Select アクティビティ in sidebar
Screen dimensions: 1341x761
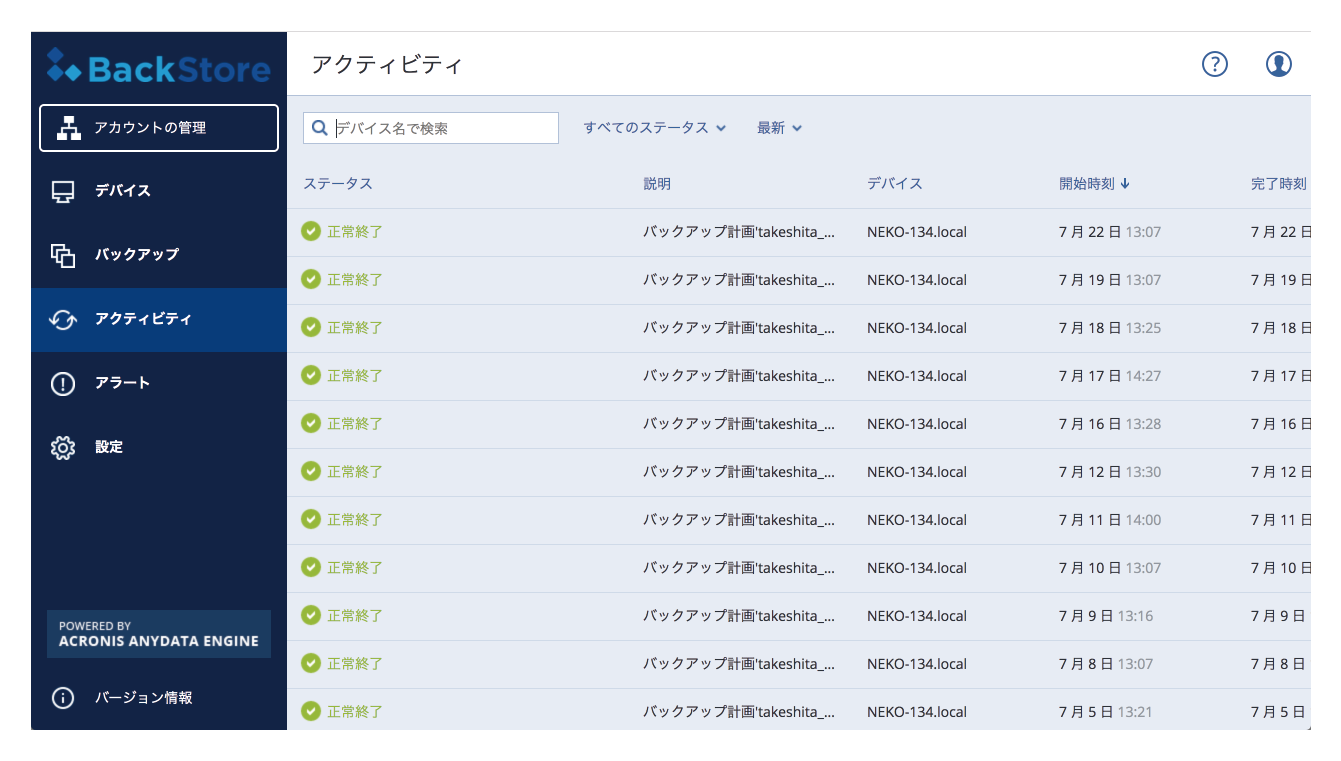159,320
